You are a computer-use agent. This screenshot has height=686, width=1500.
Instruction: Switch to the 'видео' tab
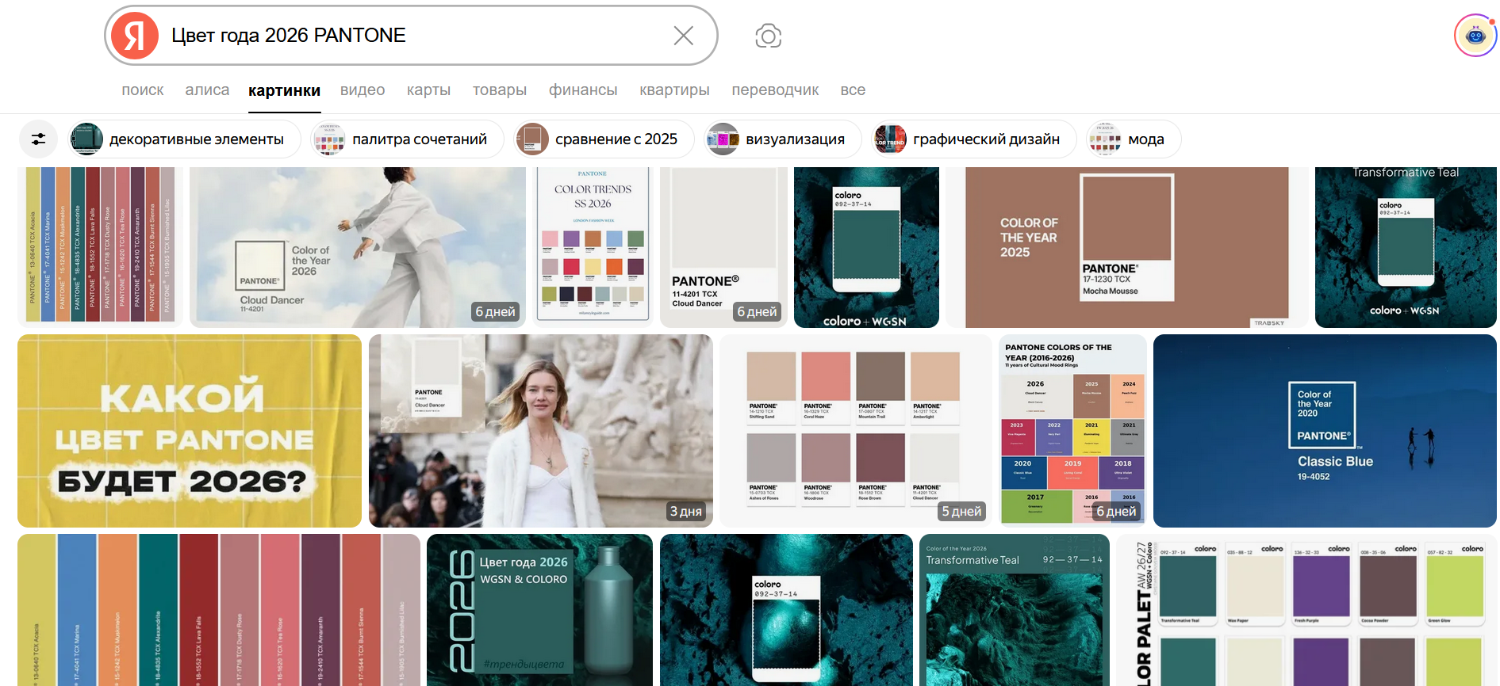click(362, 90)
